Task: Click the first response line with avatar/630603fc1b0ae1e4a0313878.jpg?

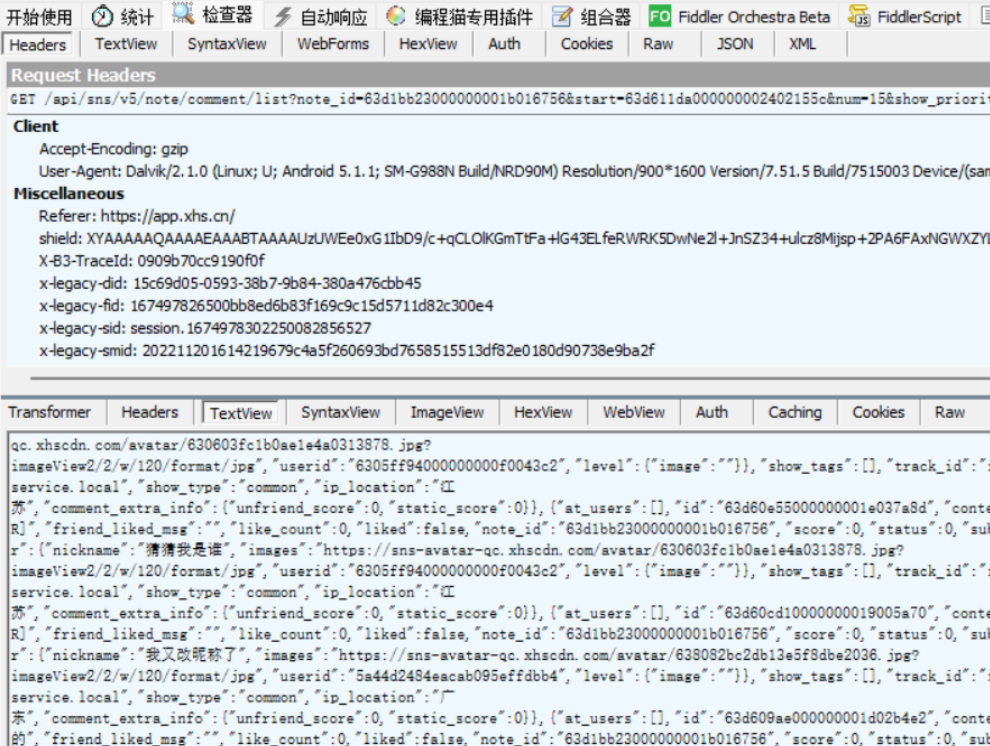Action: tap(221, 445)
